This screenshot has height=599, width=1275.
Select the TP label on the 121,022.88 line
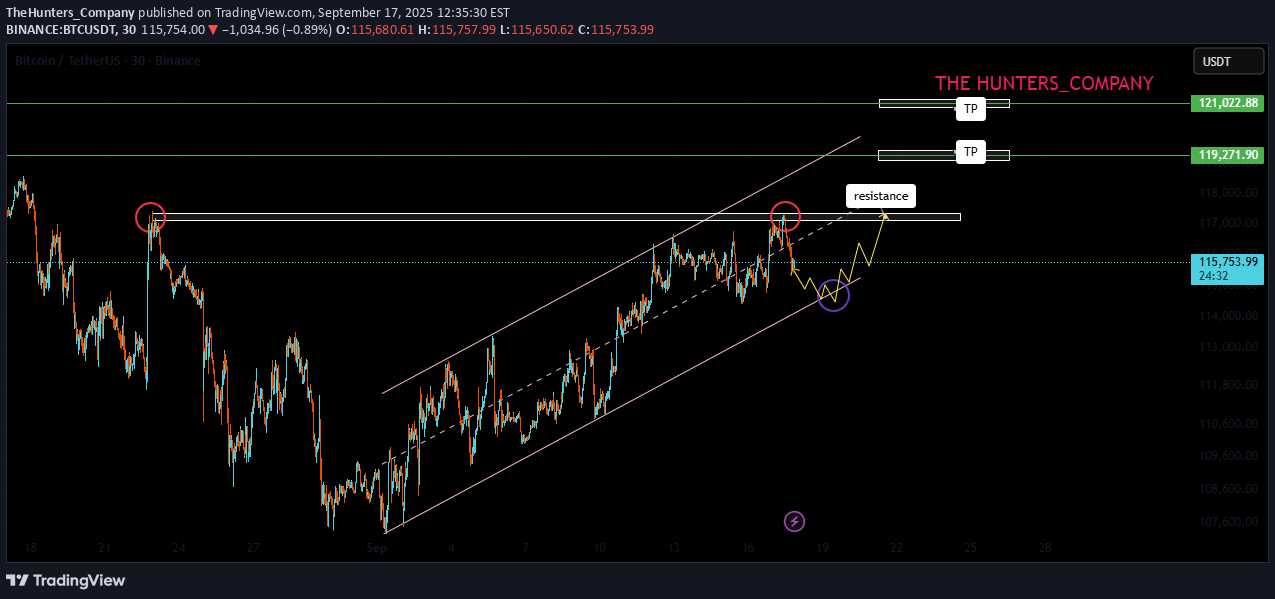pyautogui.click(x=970, y=109)
